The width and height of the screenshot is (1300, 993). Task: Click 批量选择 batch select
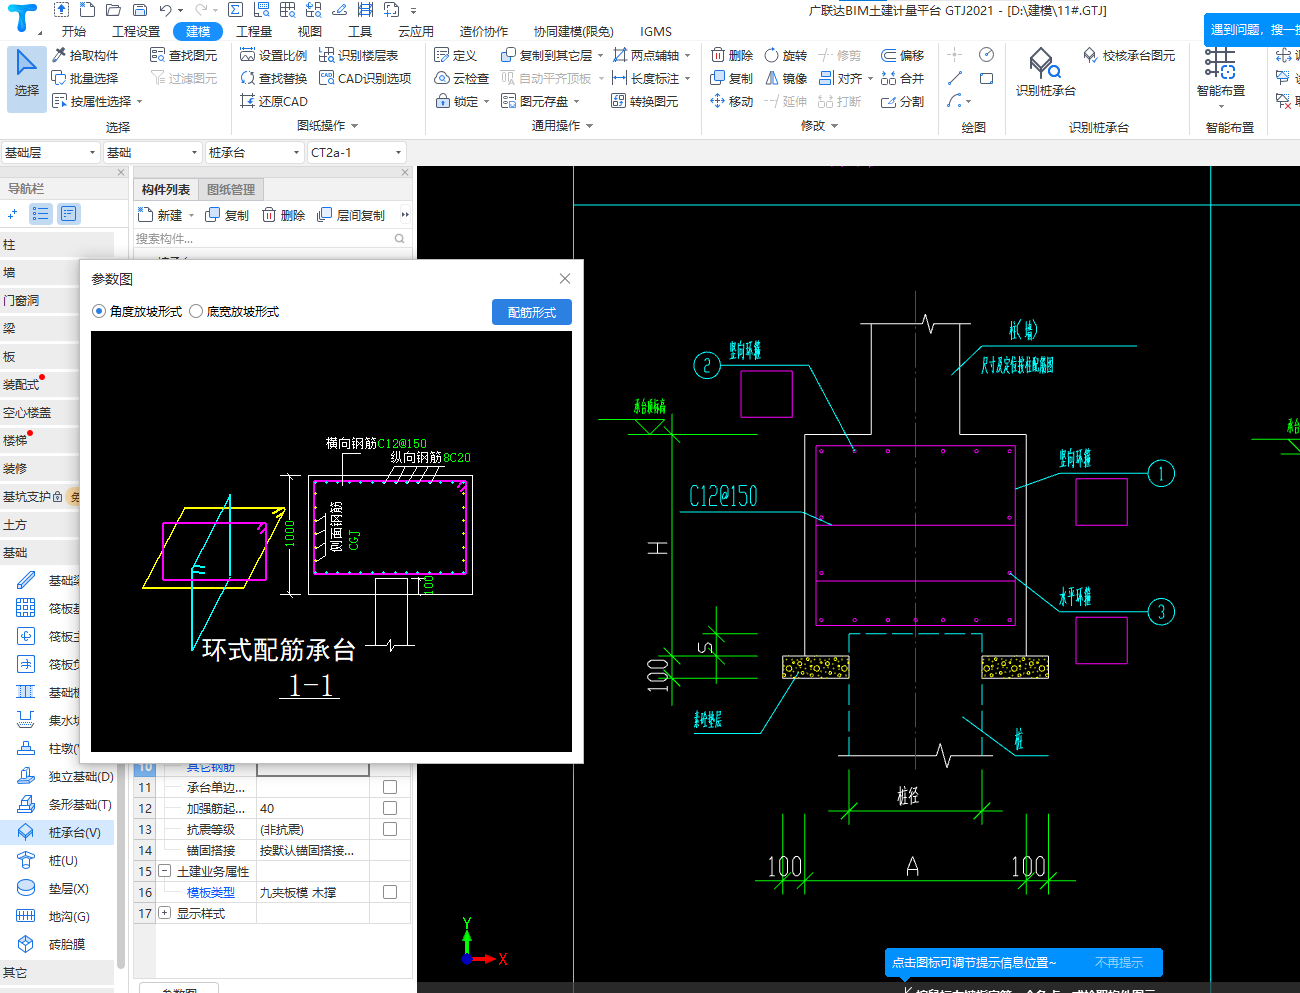(85, 78)
